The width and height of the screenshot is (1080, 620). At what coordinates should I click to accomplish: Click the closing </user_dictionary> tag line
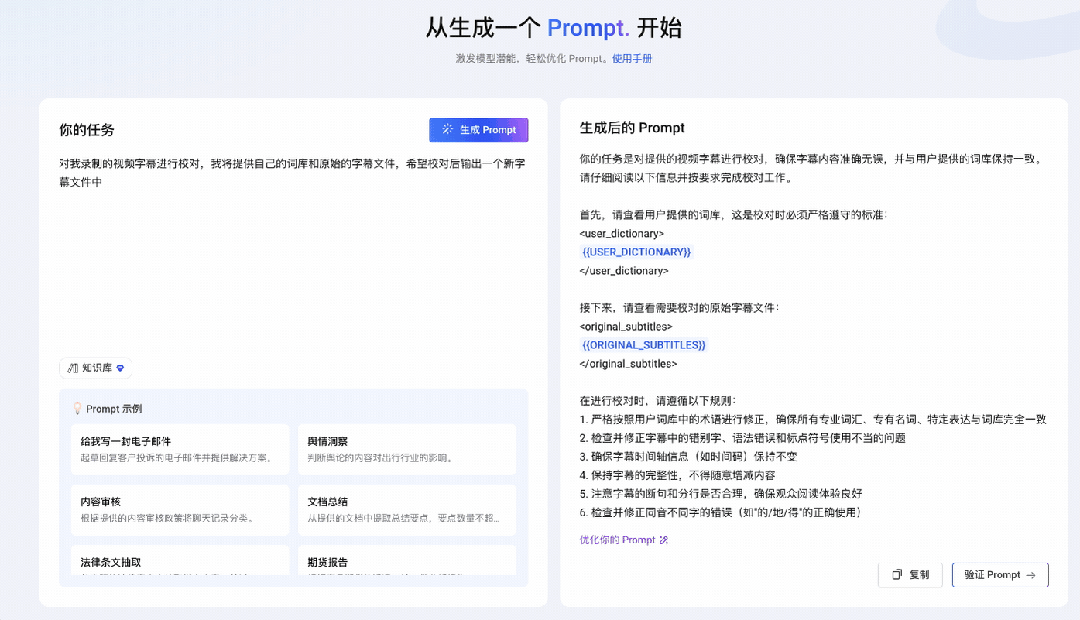pyautogui.click(x=624, y=271)
